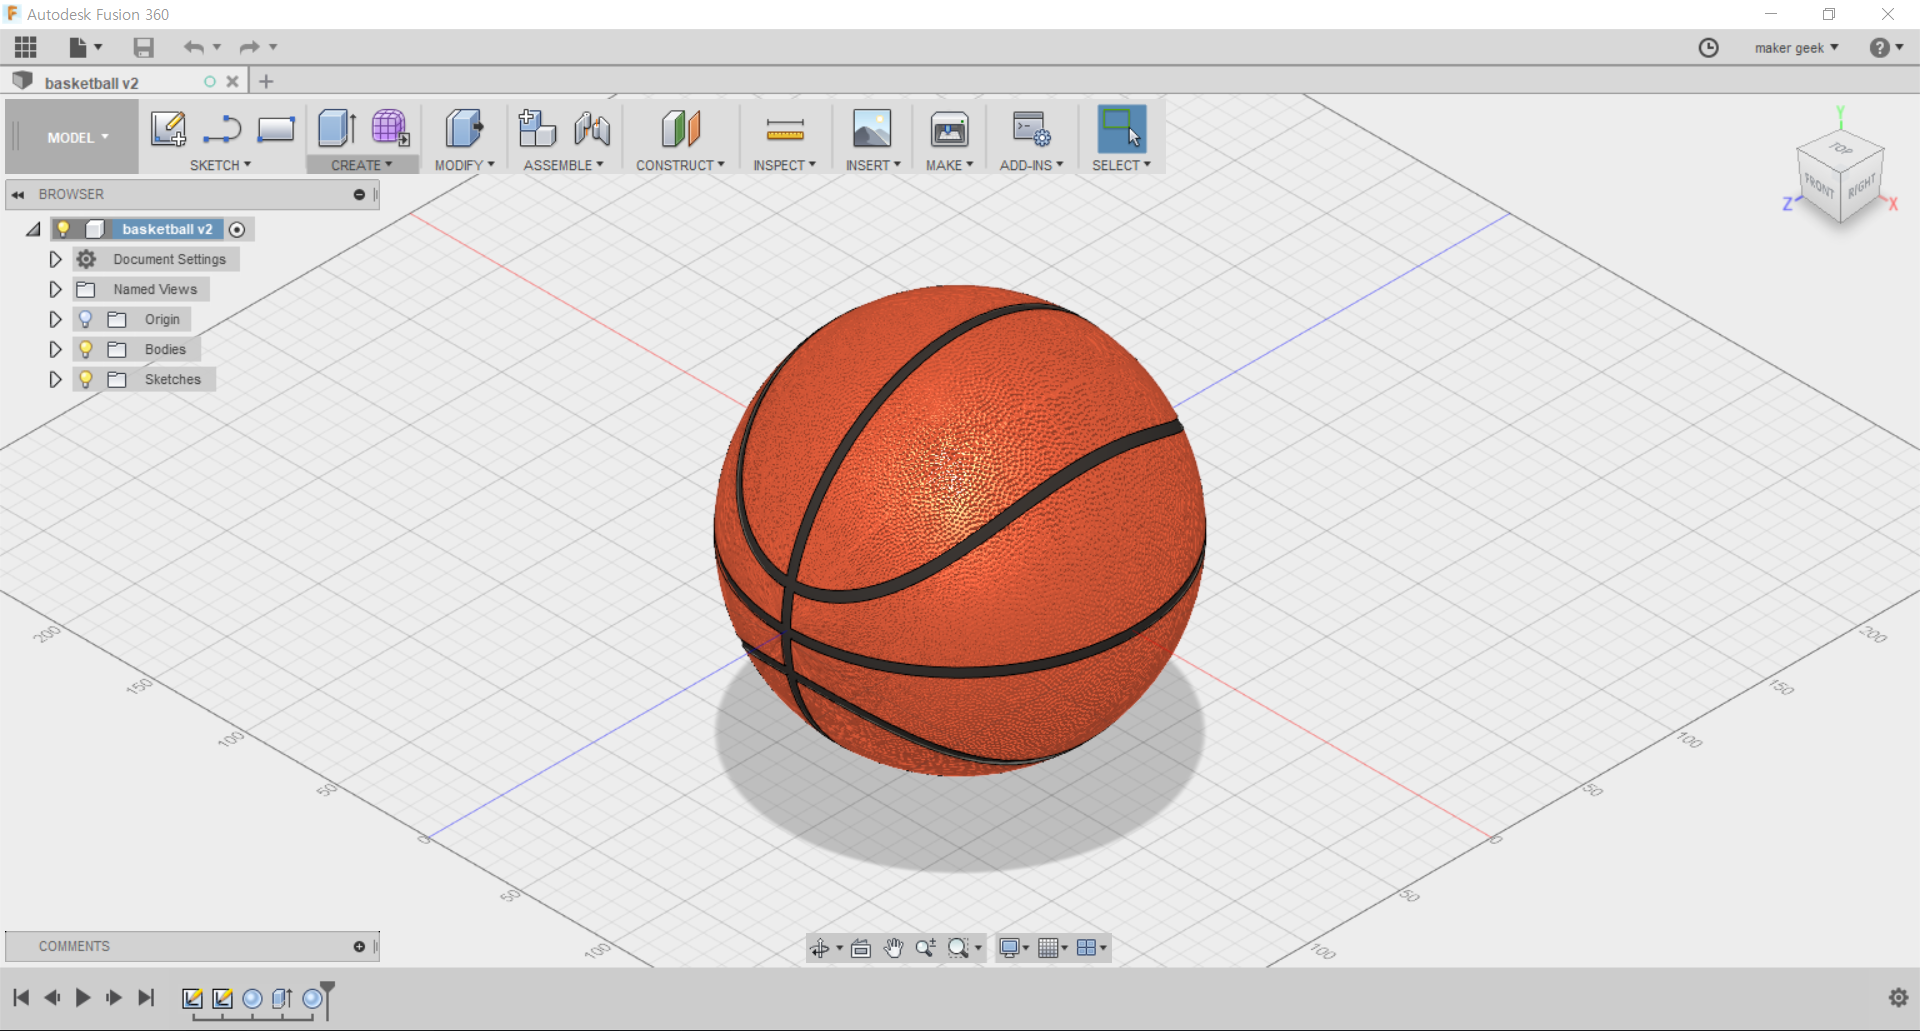The image size is (1920, 1031).
Task: Select the Zoom magnifier tool
Action: point(926,948)
